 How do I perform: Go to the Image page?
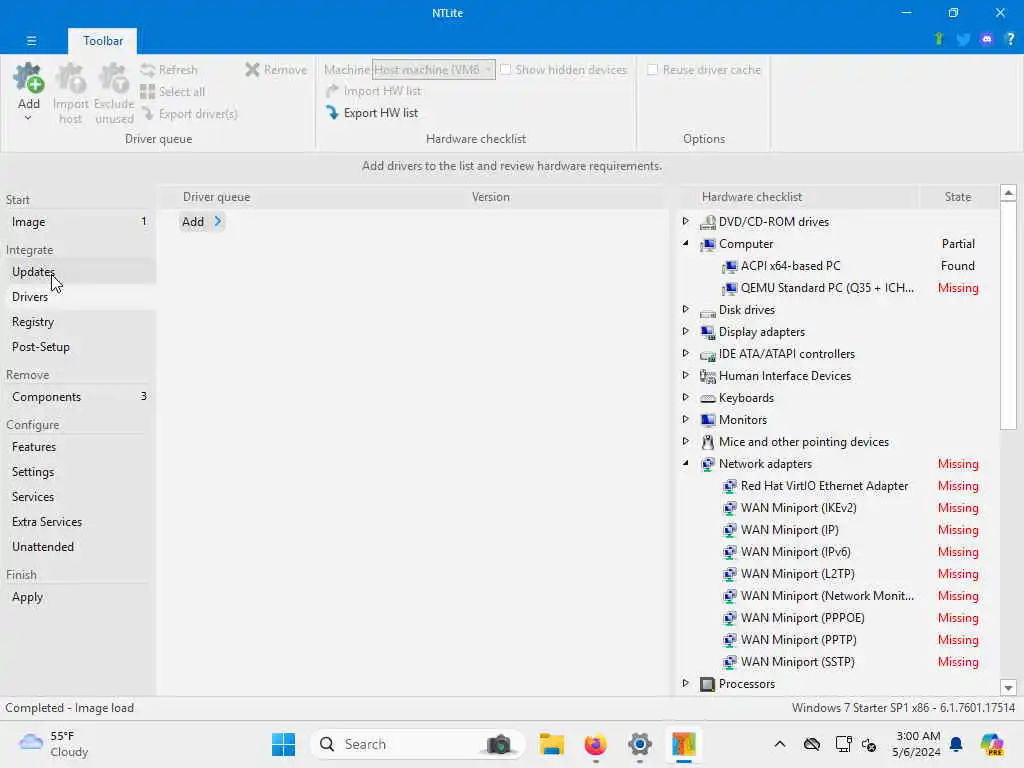[78, 222]
